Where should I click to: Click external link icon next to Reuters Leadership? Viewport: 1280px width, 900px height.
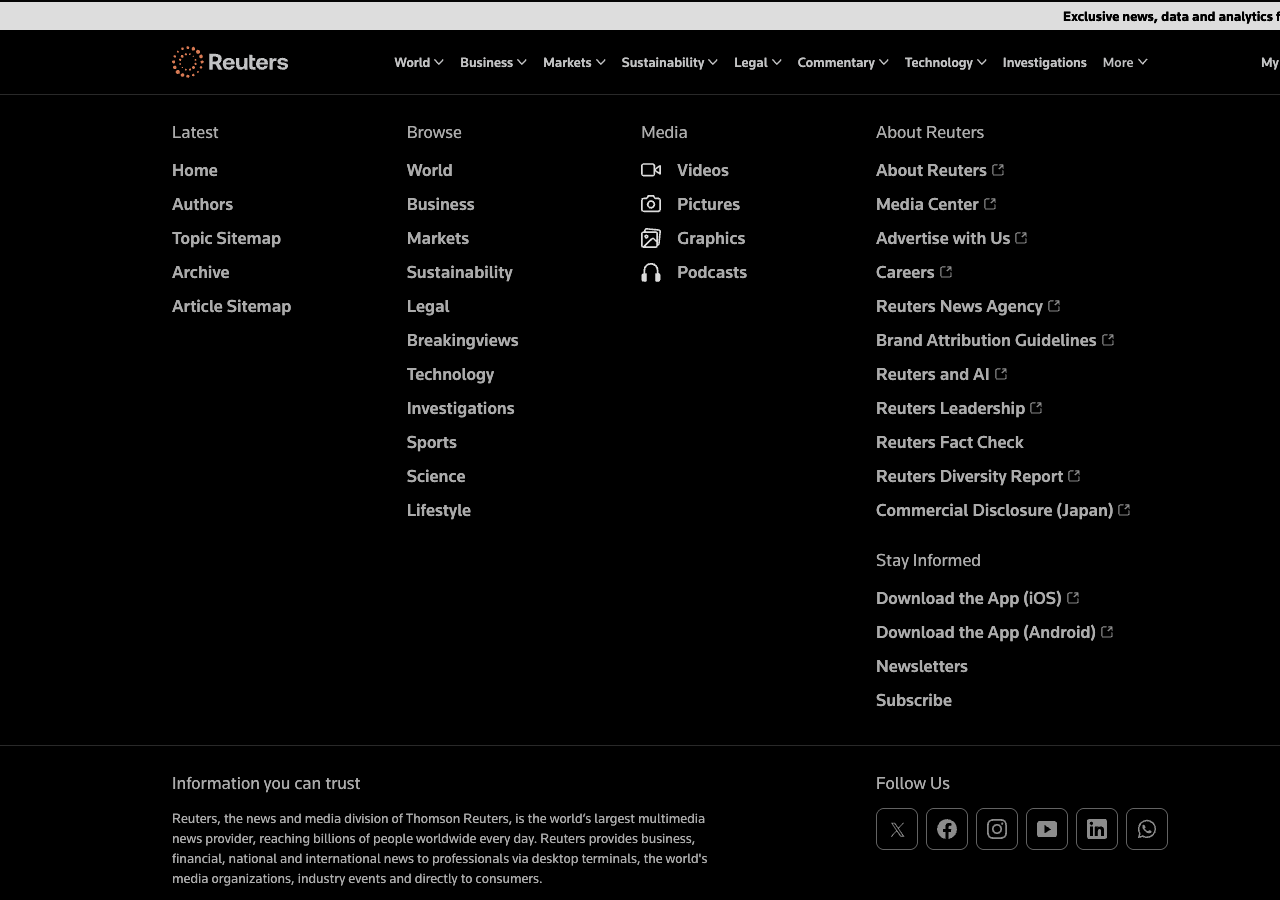(1036, 408)
